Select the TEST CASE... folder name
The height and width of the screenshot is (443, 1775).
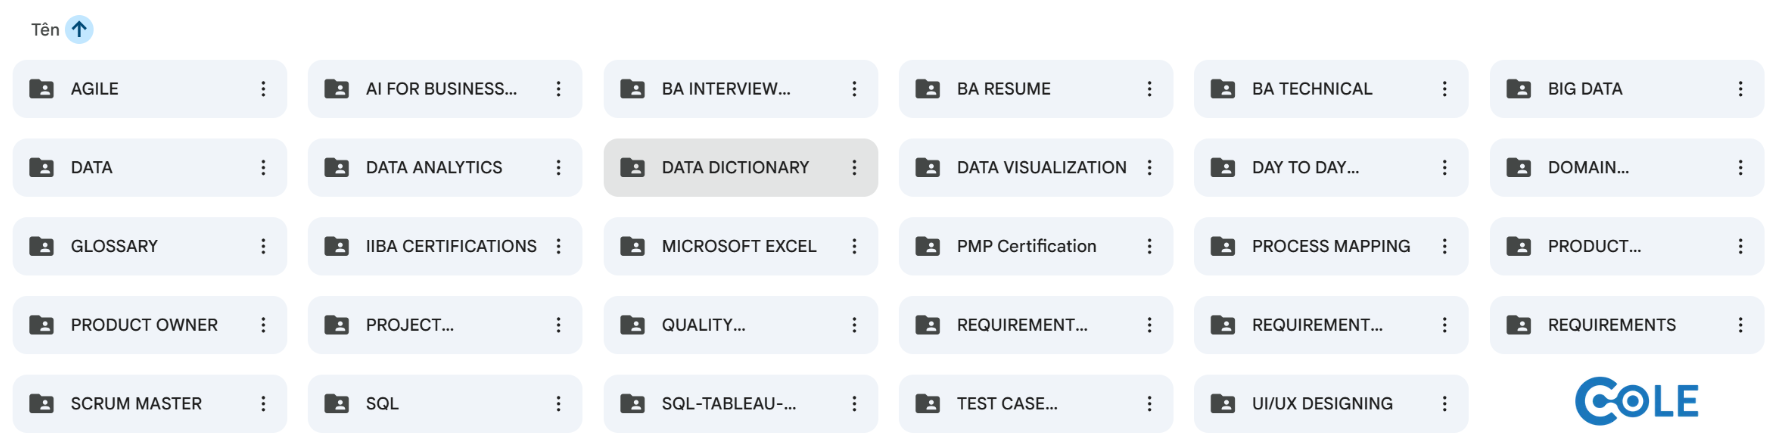tap(1007, 404)
